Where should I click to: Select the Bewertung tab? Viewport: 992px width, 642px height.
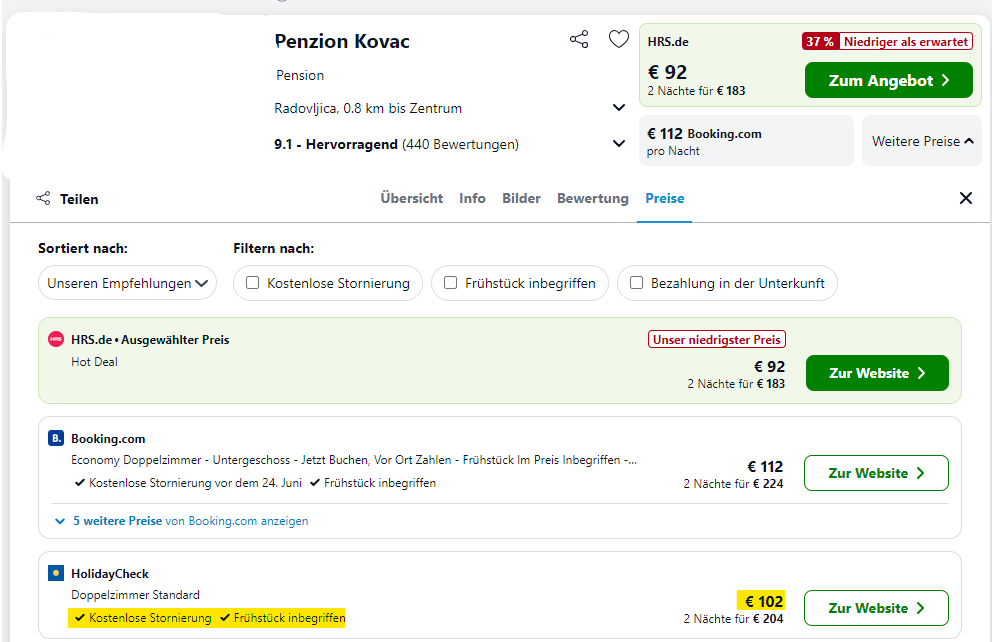pyautogui.click(x=593, y=198)
